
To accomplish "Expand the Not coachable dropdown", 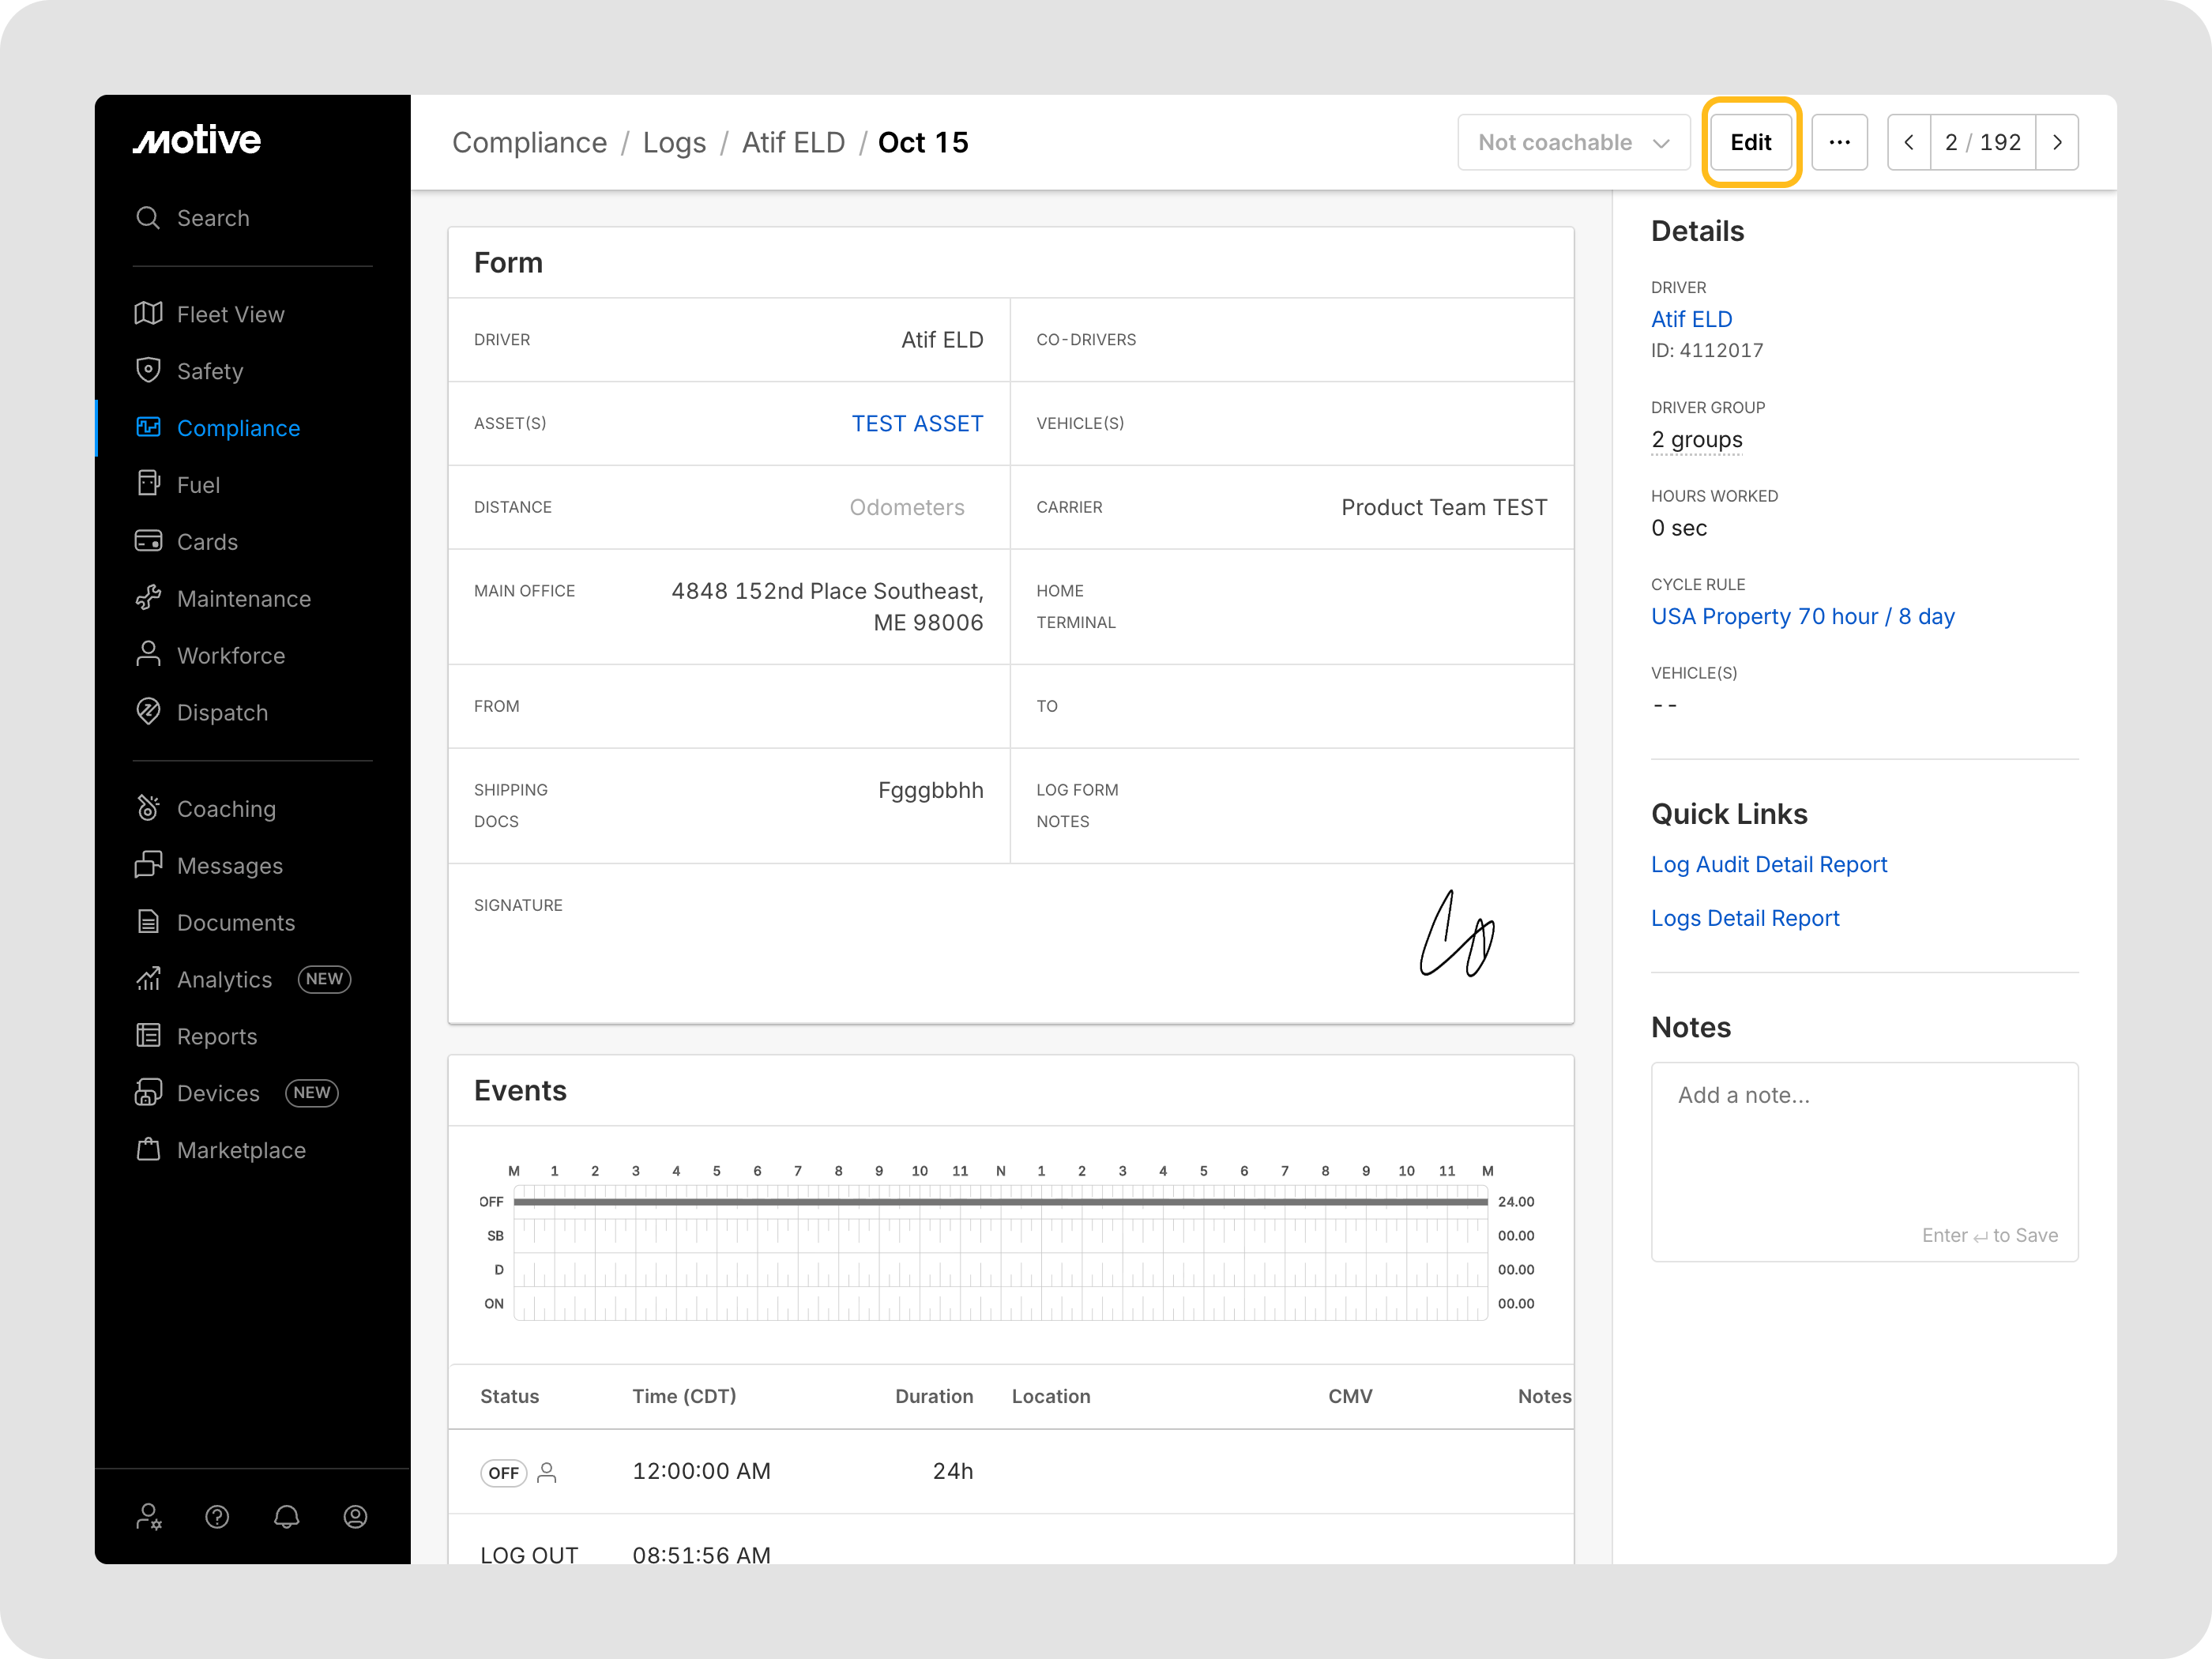I will click(x=1573, y=142).
